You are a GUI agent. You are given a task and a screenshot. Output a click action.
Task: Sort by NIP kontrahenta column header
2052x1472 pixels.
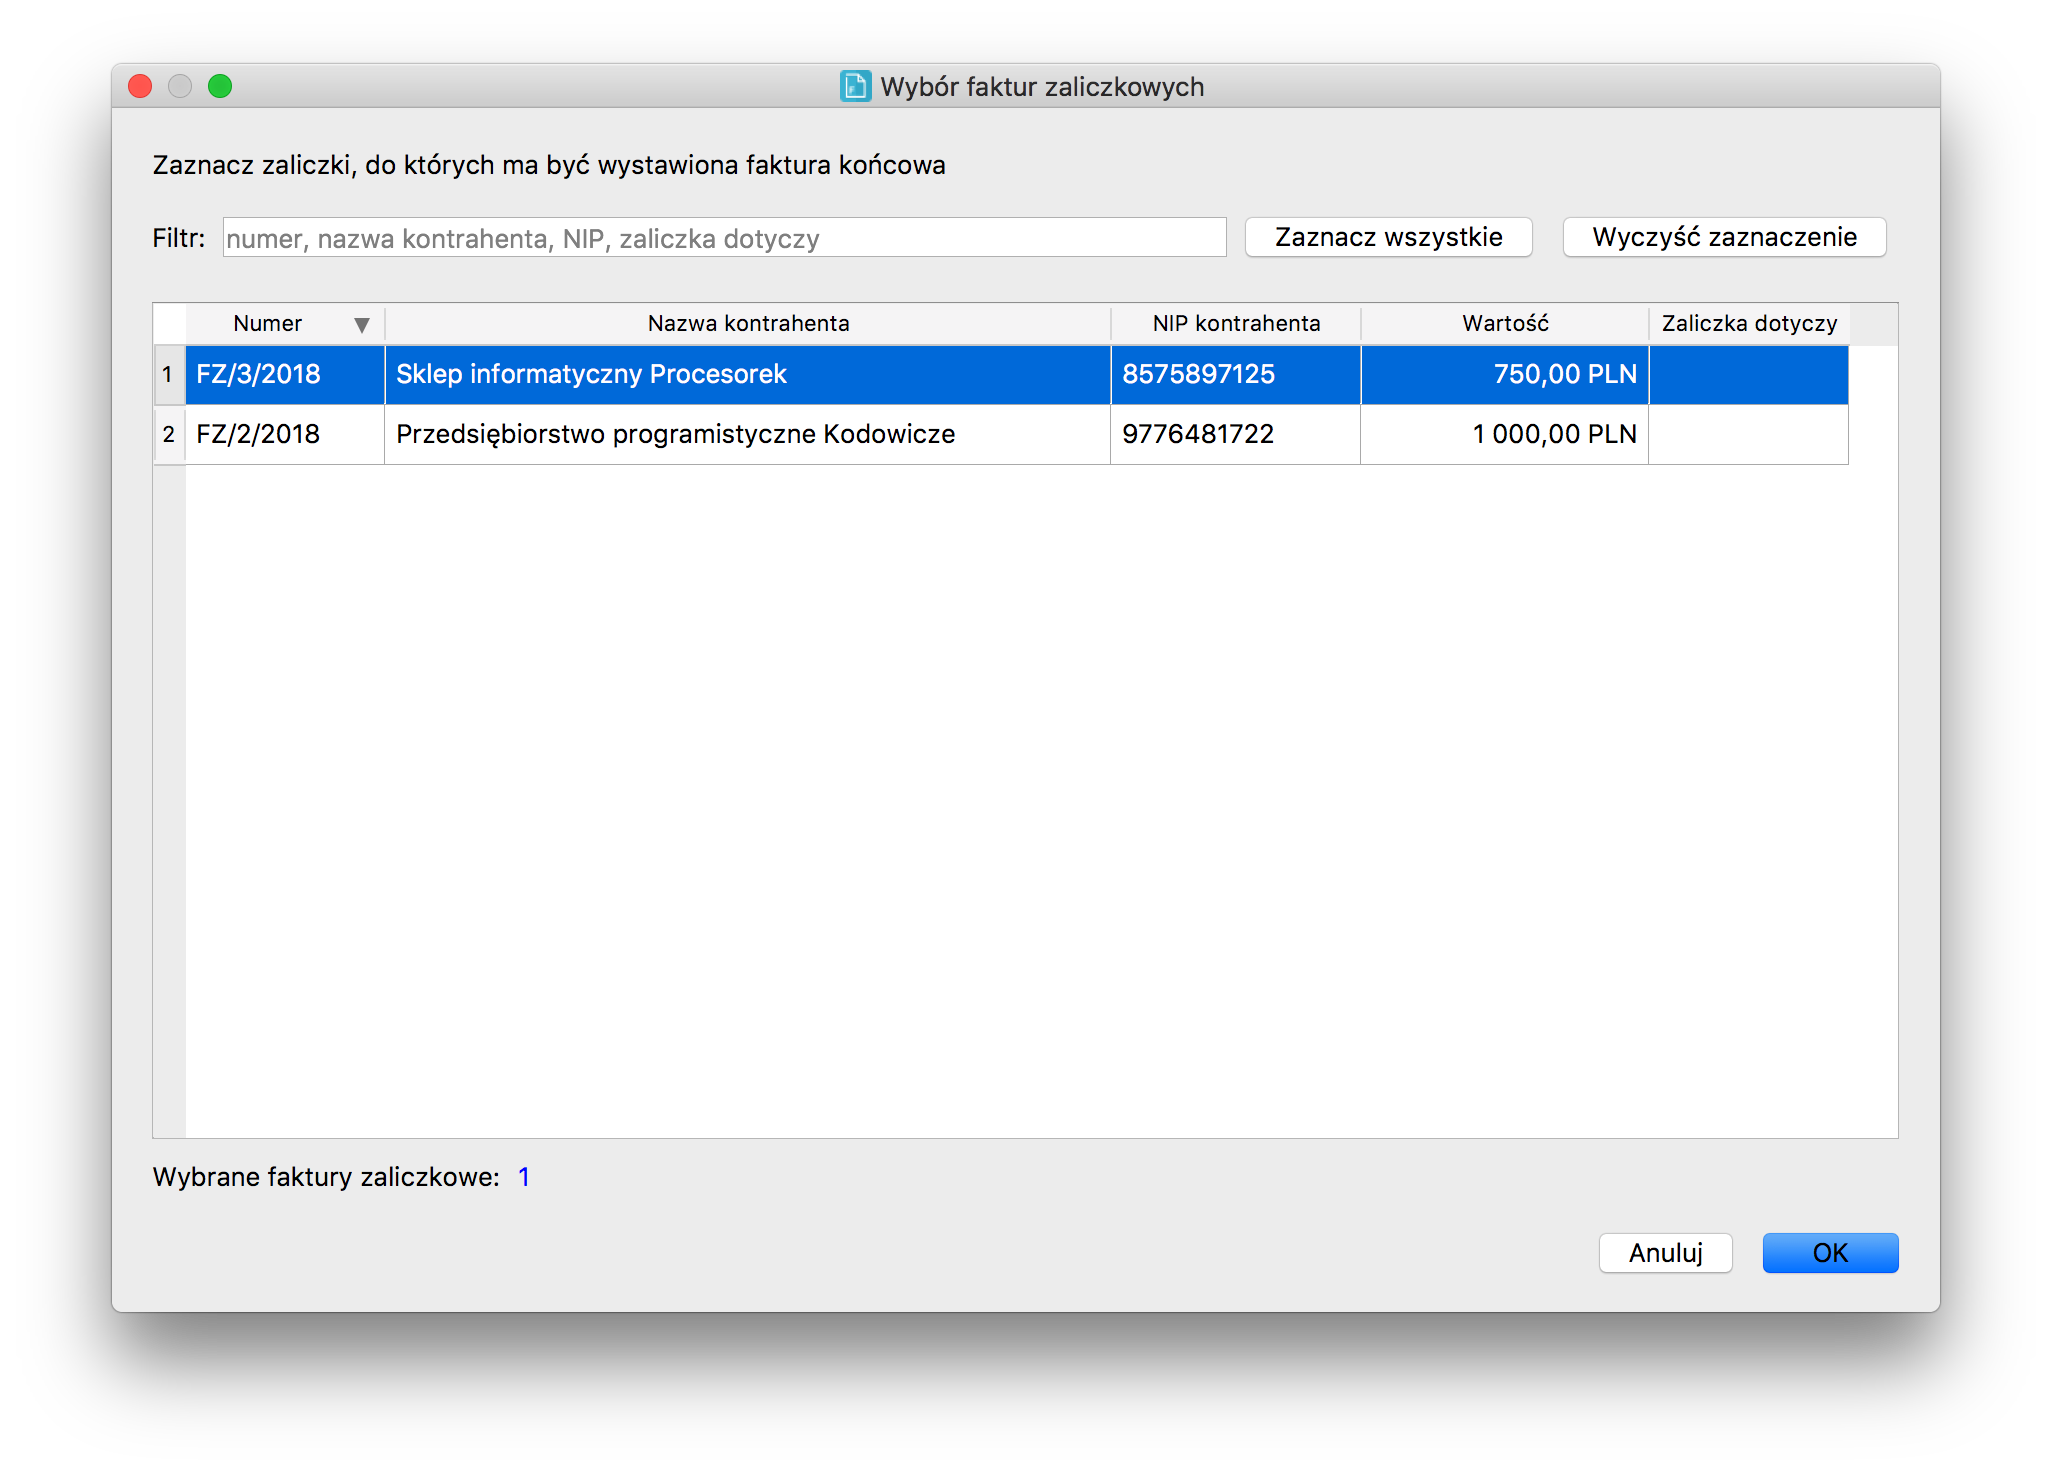[x=1236, y=323]
